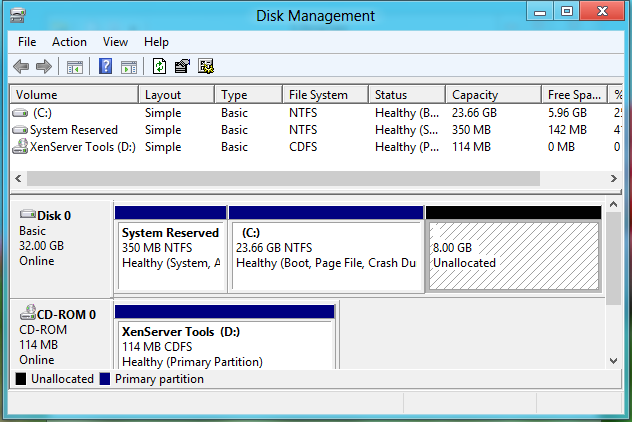Select the 8.00 GB Unallocated space block
Image resolution: width=632 pixels, height=422 pixels.
click(x=513, y=256)
